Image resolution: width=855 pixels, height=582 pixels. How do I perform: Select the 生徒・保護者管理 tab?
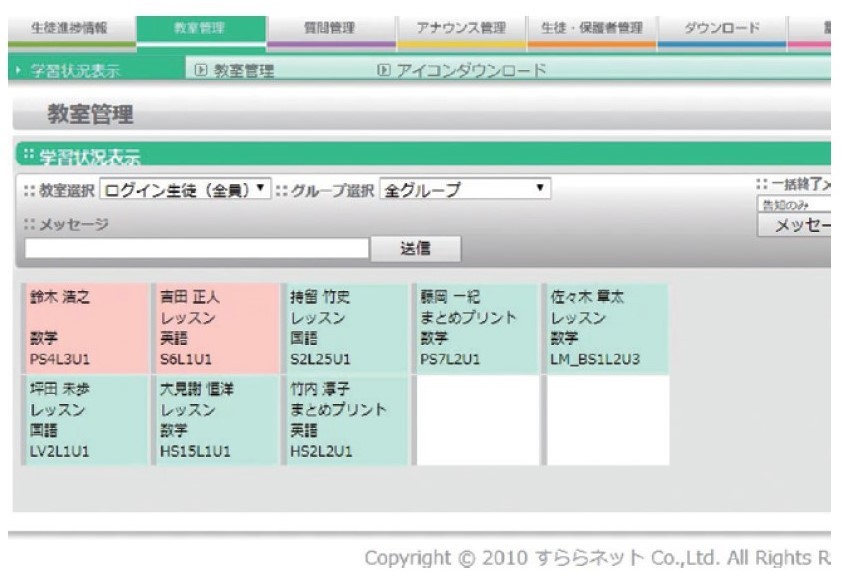(x=591, y=29)
